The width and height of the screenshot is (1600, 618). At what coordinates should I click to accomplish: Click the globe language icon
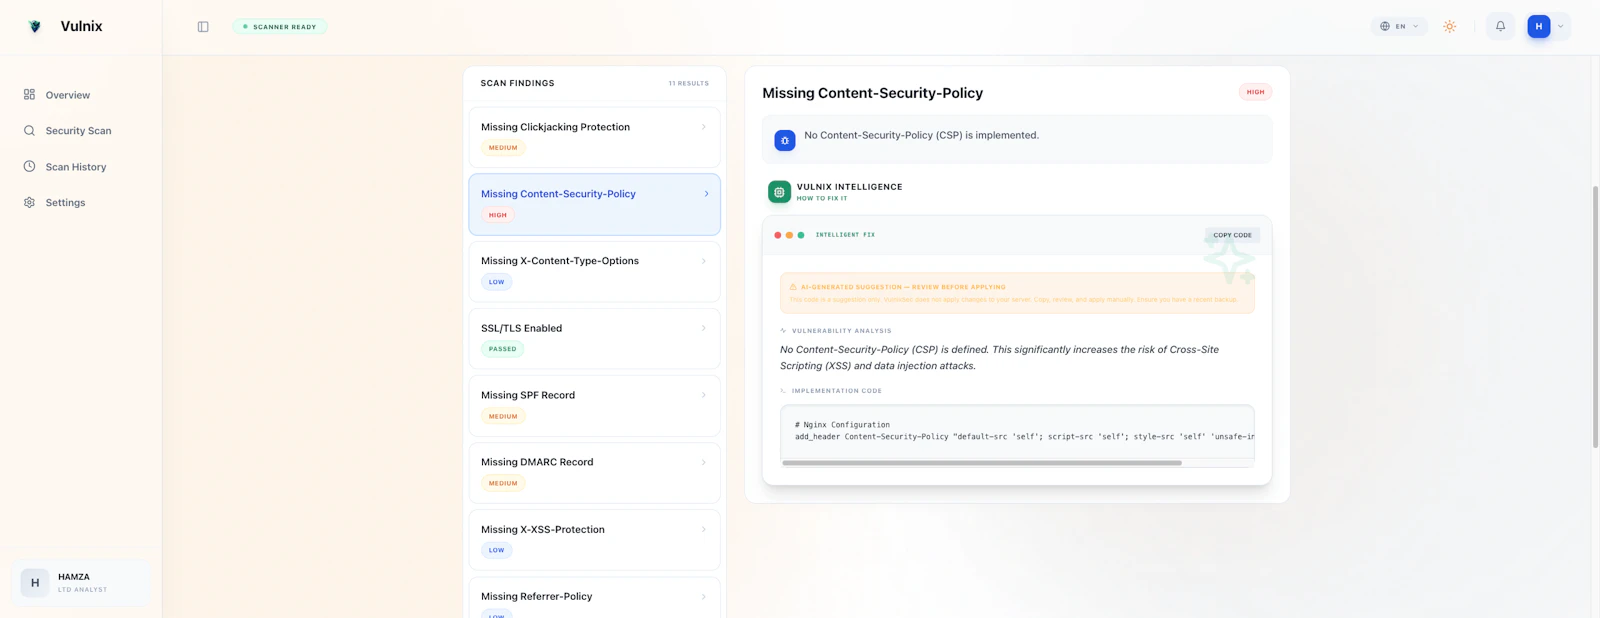point(1385,27)
